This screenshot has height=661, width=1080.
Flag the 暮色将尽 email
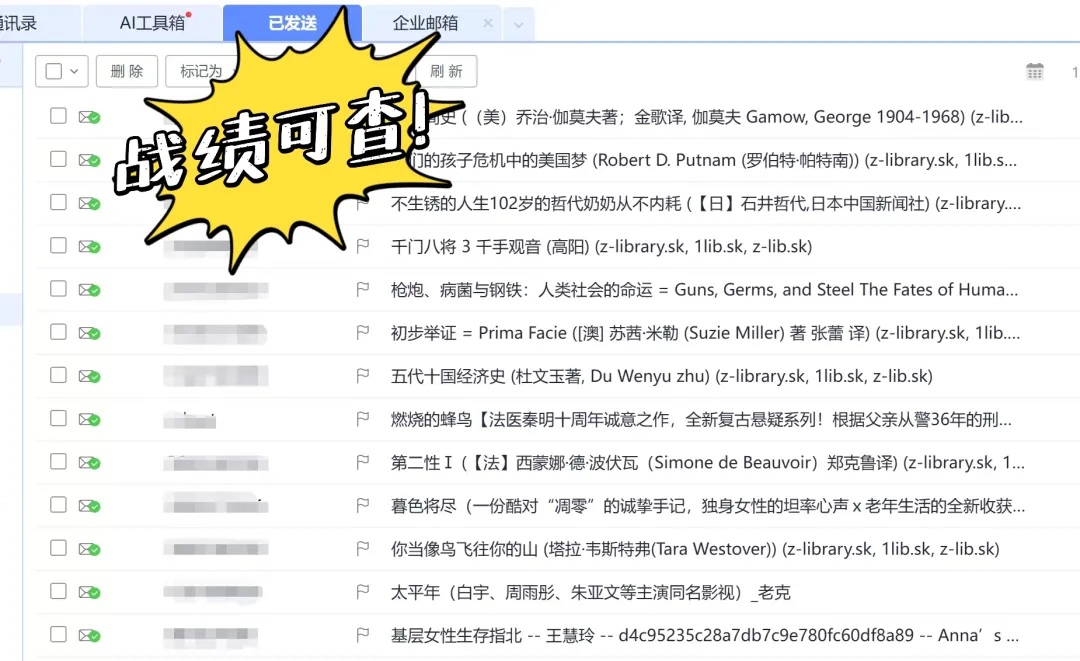[x=363, y=505]
